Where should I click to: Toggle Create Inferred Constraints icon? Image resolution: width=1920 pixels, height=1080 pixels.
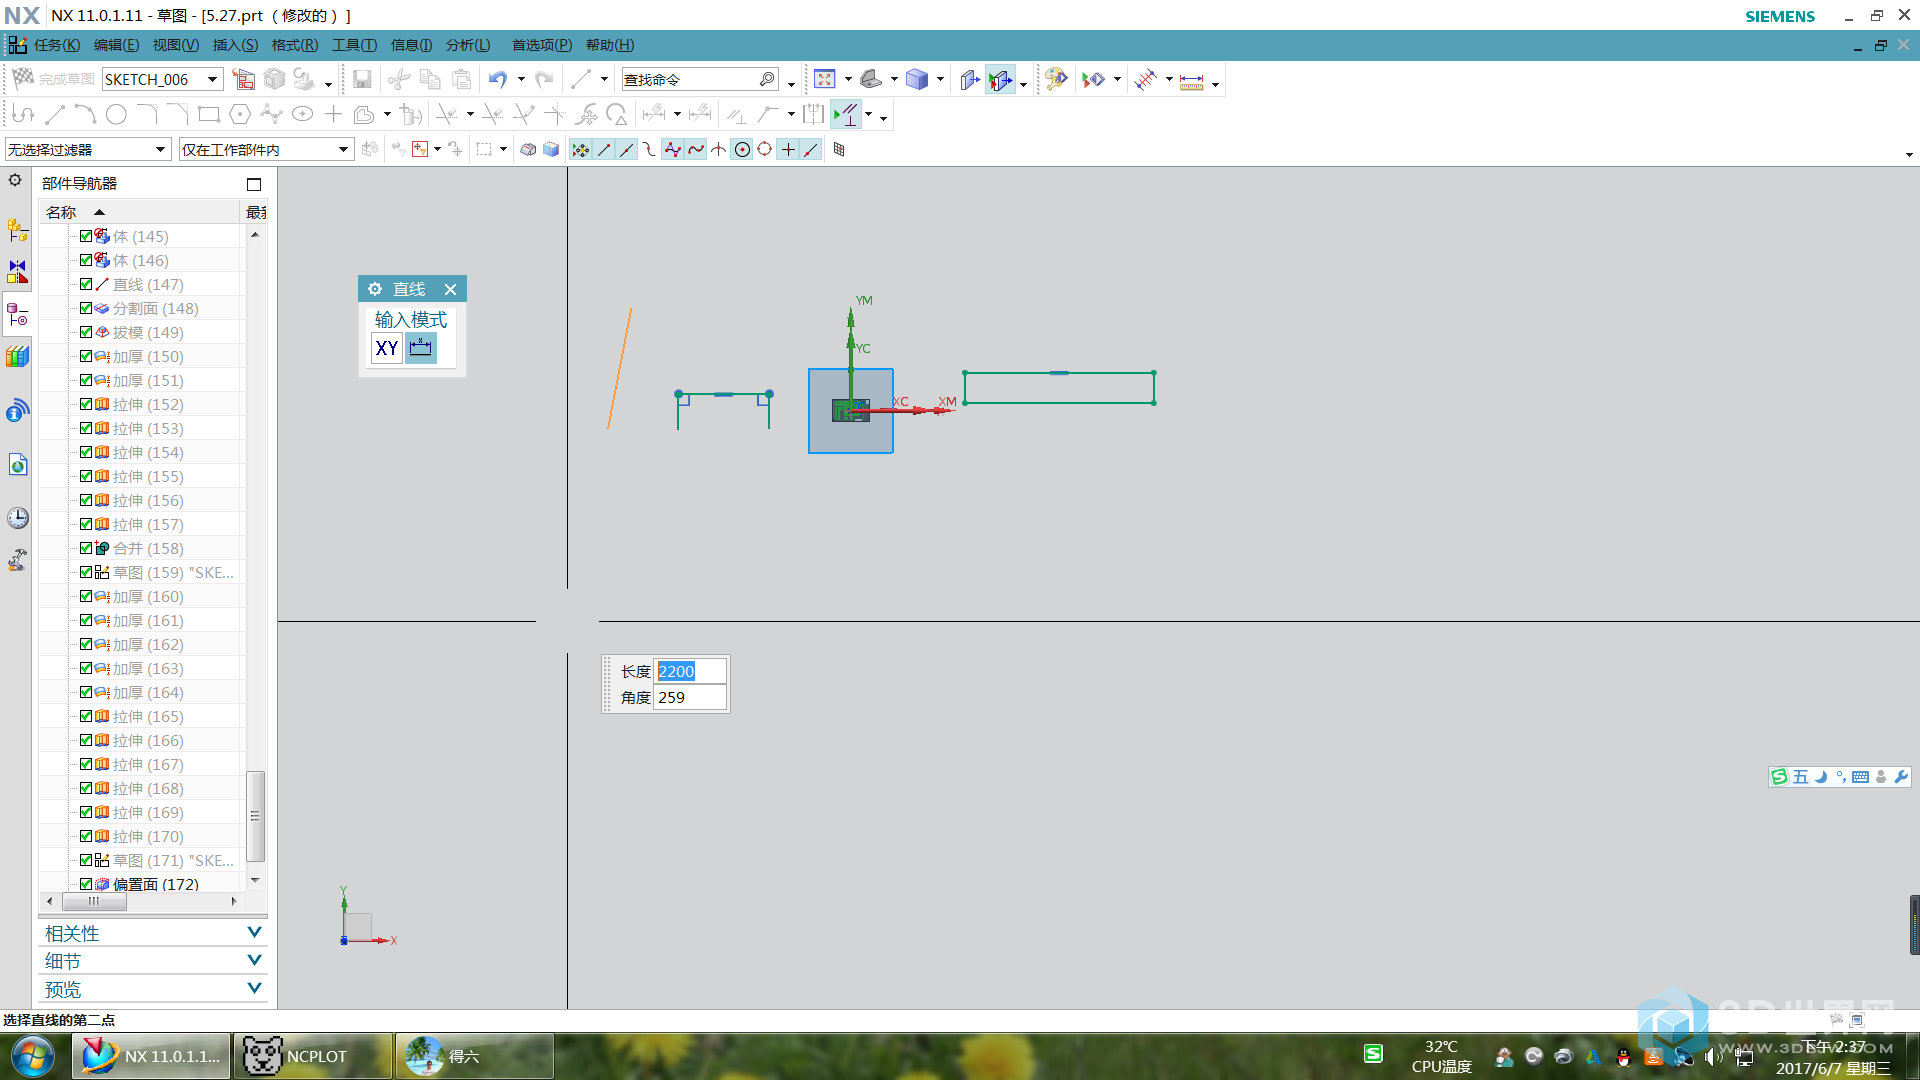[x=848, y=114]
